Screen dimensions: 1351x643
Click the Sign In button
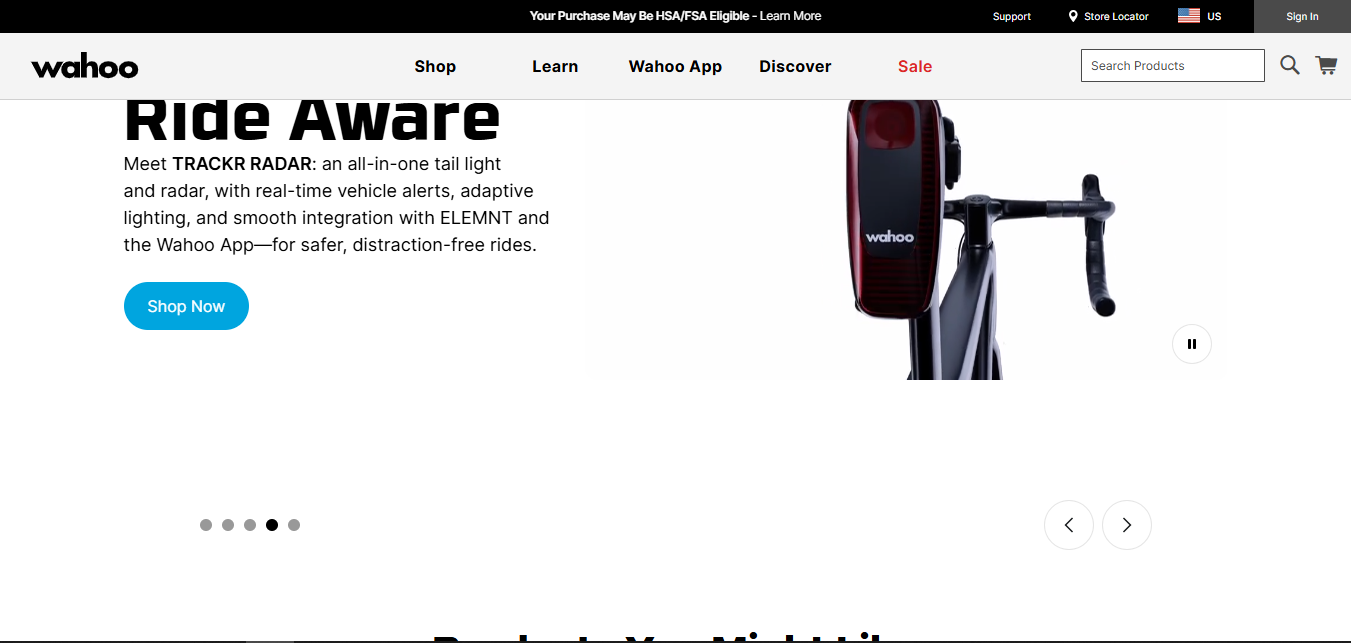1302,16
